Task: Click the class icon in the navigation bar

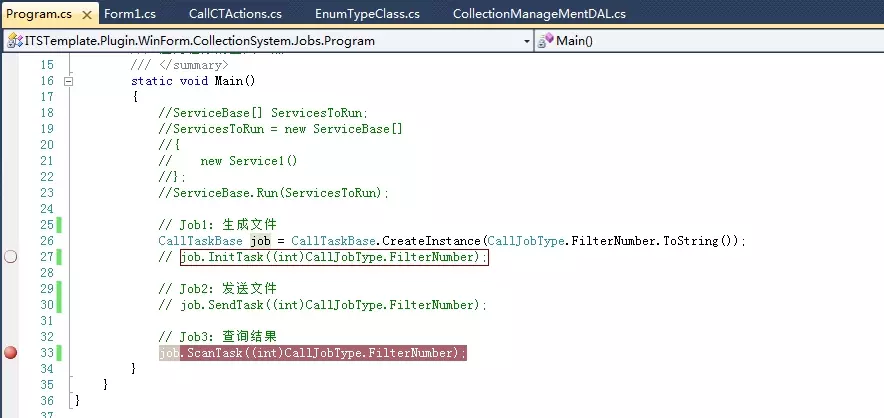Action: (x=13, y=41)
